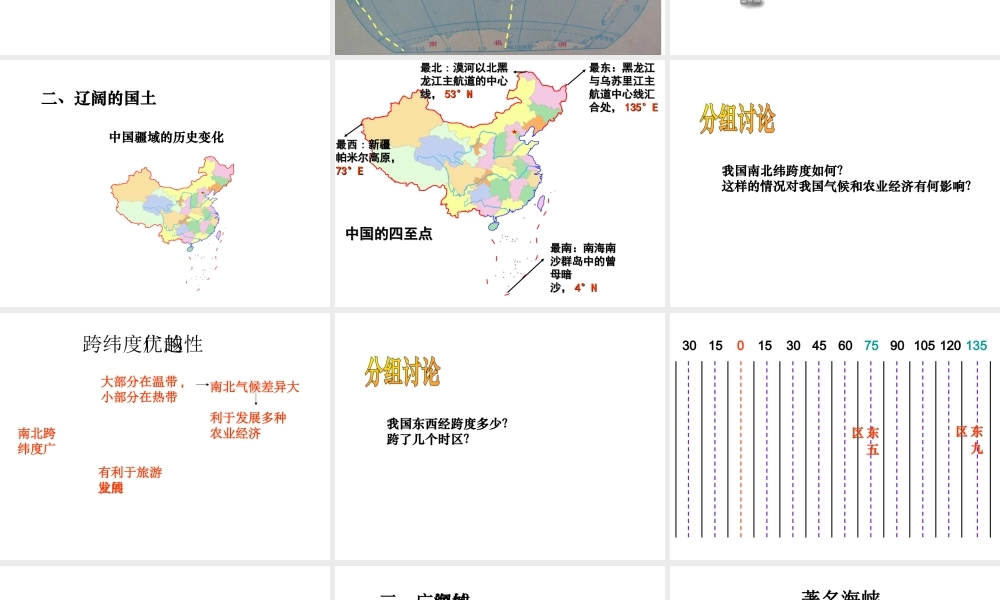Image resolution: width=1000 pixels, height=600 pixels.
Task: Click the caption 中国疆域的历史变化
Action: (x=166, y=137)
